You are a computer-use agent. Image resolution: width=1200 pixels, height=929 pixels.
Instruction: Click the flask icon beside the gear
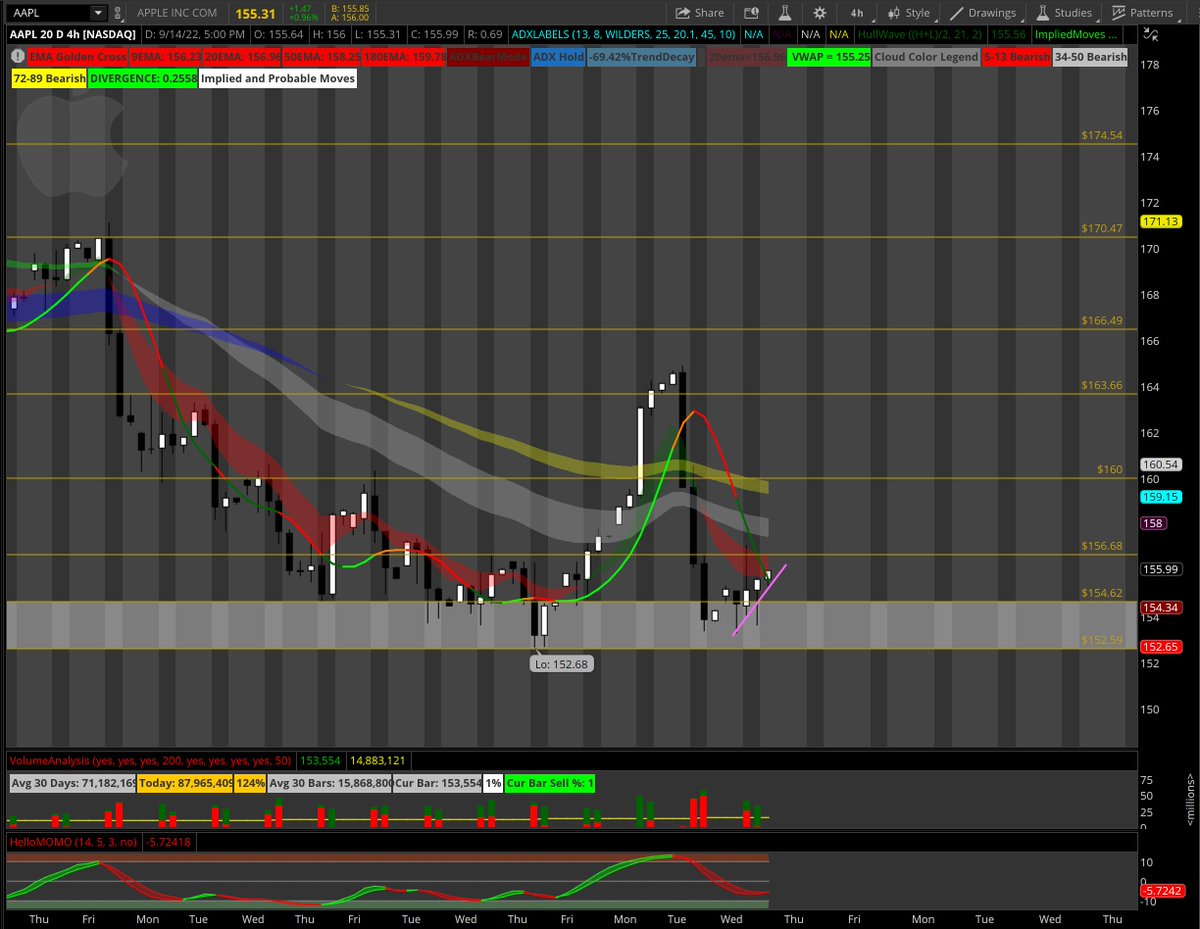click(x=785, y=13)
